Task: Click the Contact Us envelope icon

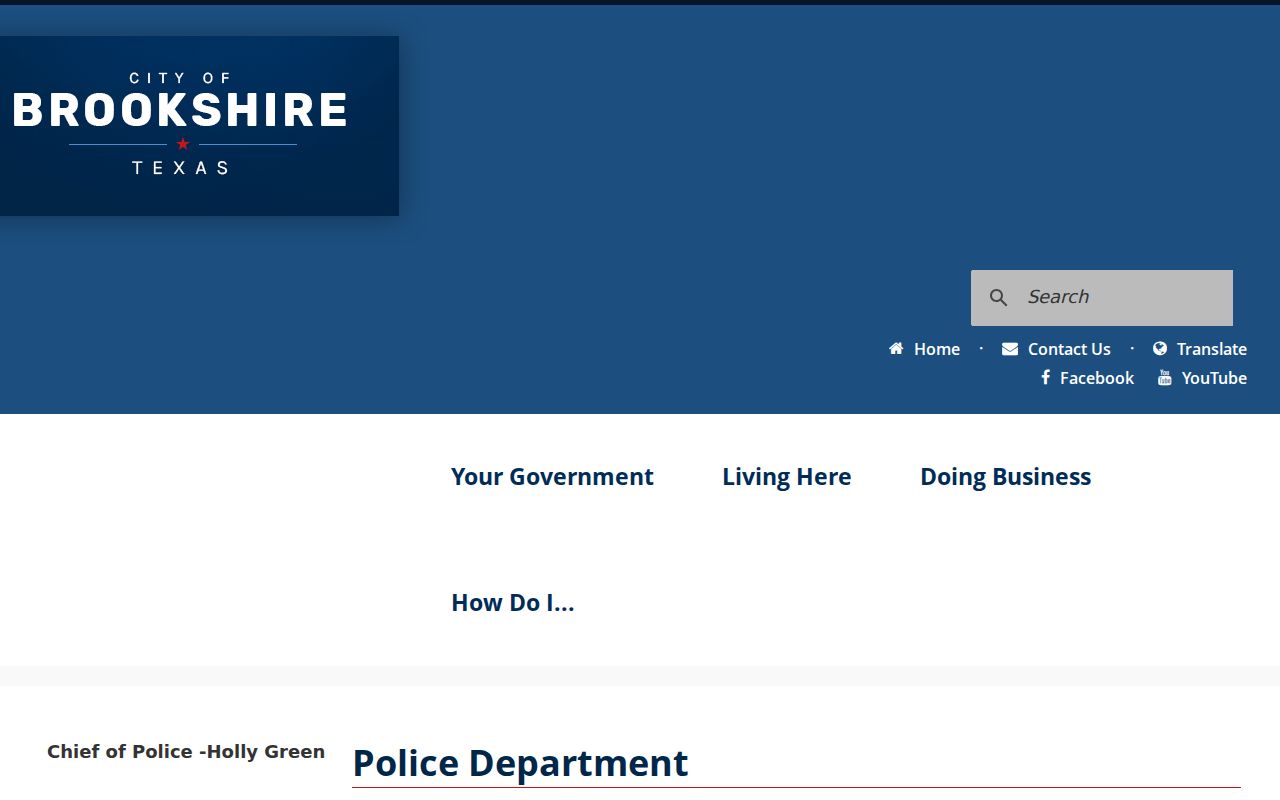Action: pos(1010,349)
